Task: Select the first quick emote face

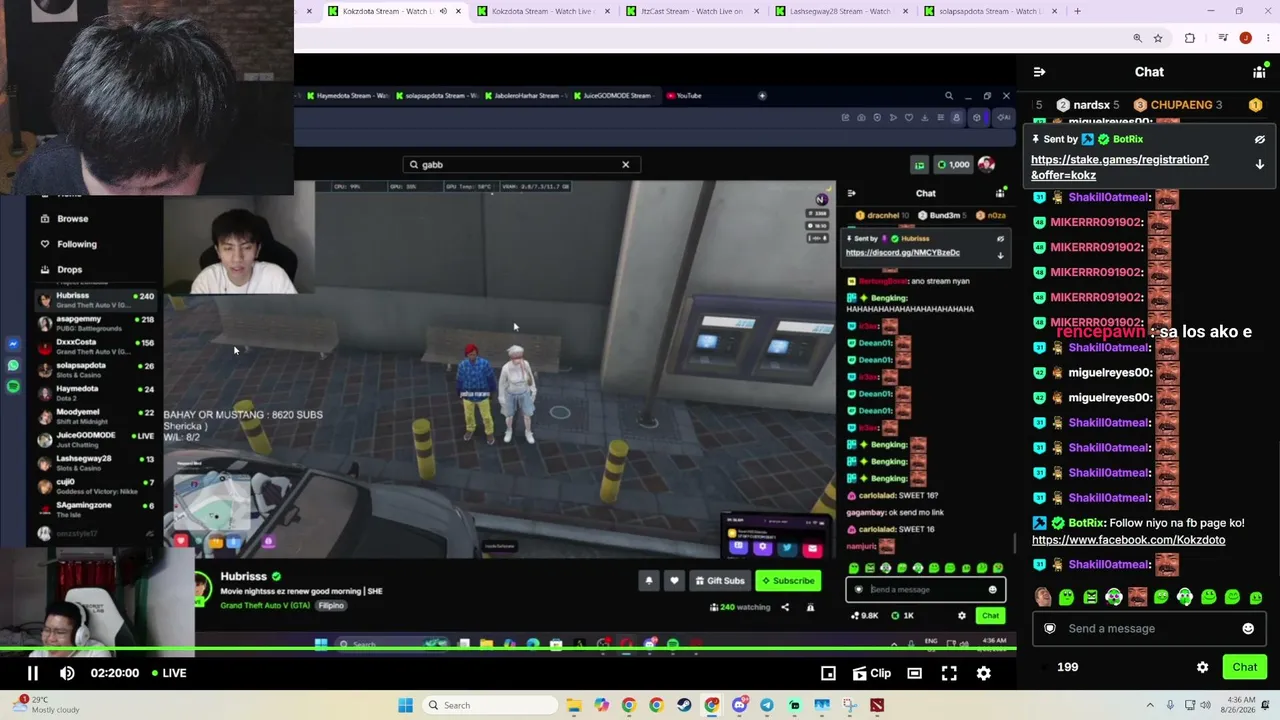Action: tap(1043, 597)
